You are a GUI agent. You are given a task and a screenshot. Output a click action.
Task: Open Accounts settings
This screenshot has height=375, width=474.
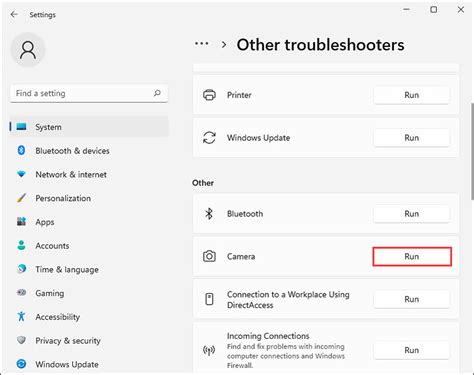(89, 245)
